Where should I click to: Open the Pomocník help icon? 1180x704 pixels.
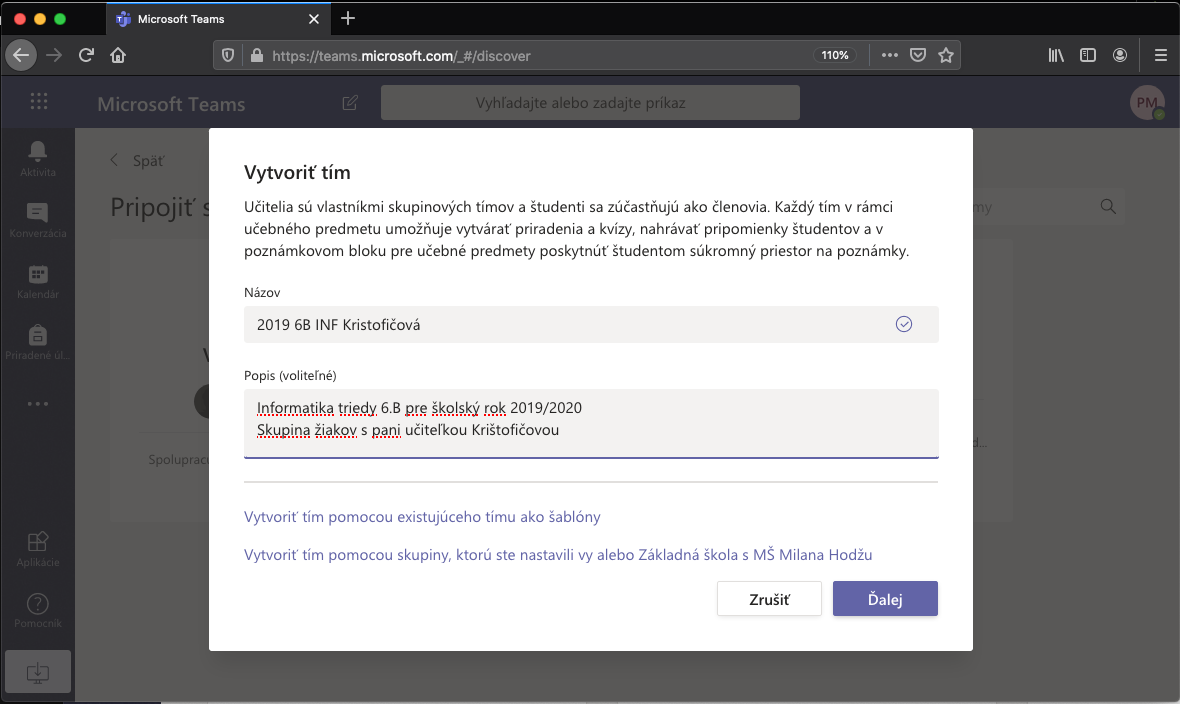pos(37,604)
